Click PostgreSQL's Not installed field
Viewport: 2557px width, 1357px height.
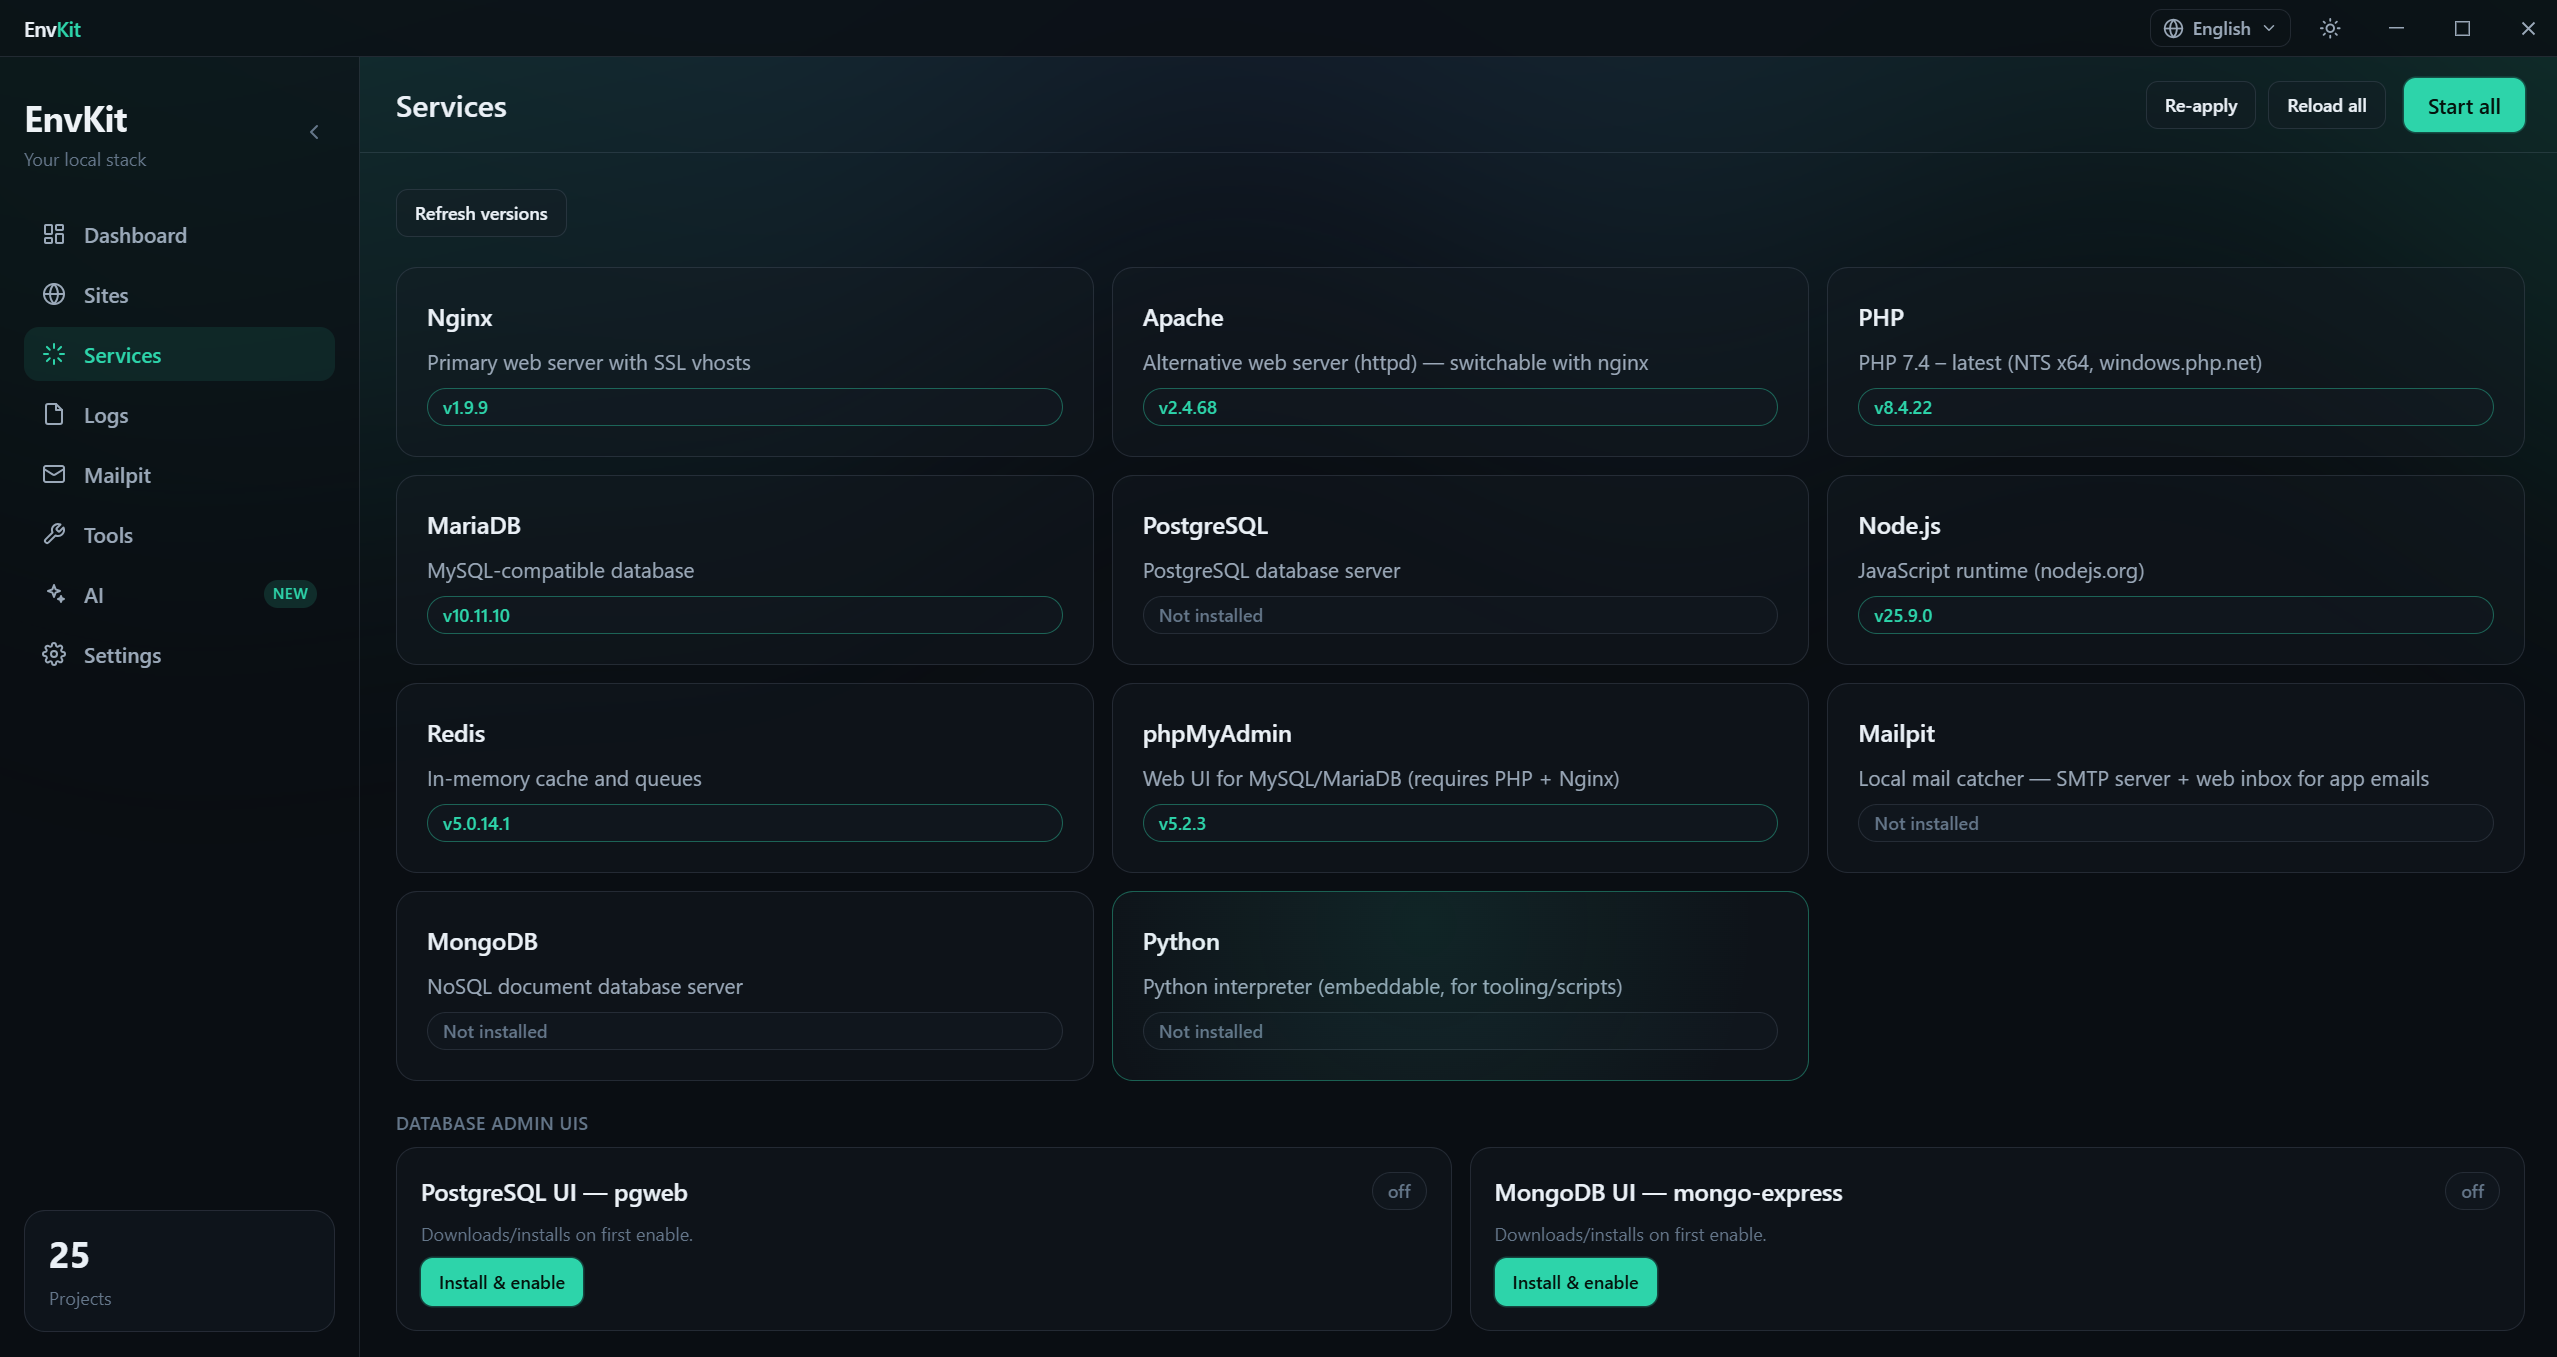[x=1460, y=615]
